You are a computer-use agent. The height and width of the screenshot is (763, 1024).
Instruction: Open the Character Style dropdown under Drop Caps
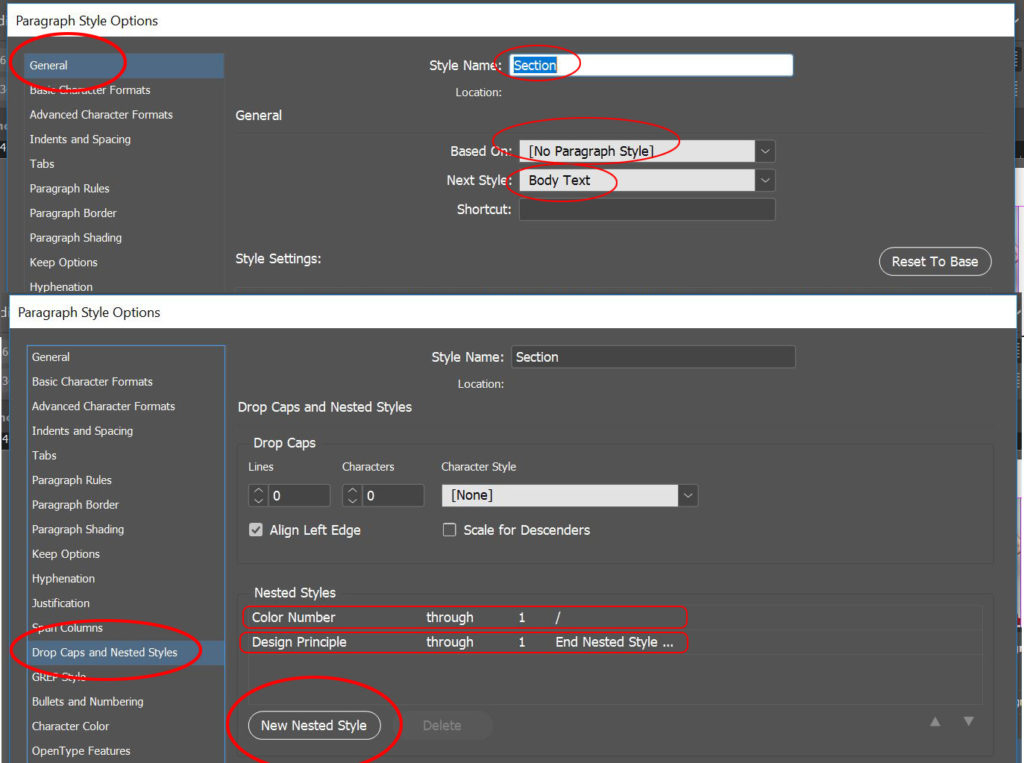(690, 495)
